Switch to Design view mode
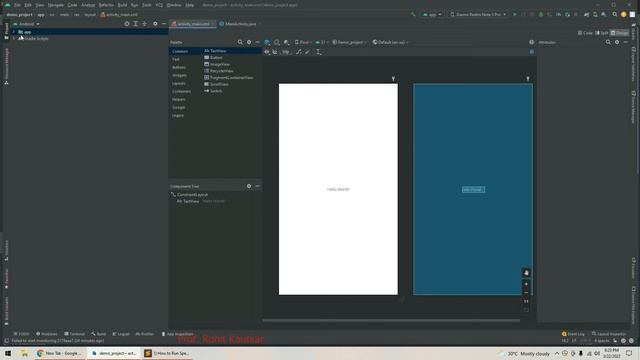The image size is (640, 360). point(620,33)
